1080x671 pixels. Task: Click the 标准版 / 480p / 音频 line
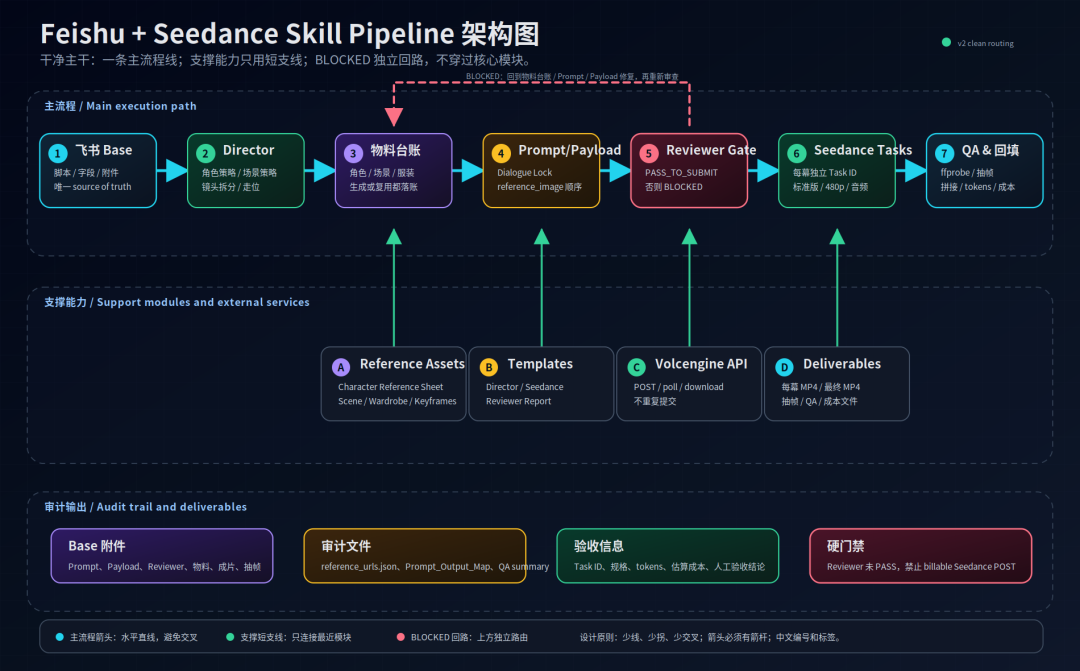(830, 187)
